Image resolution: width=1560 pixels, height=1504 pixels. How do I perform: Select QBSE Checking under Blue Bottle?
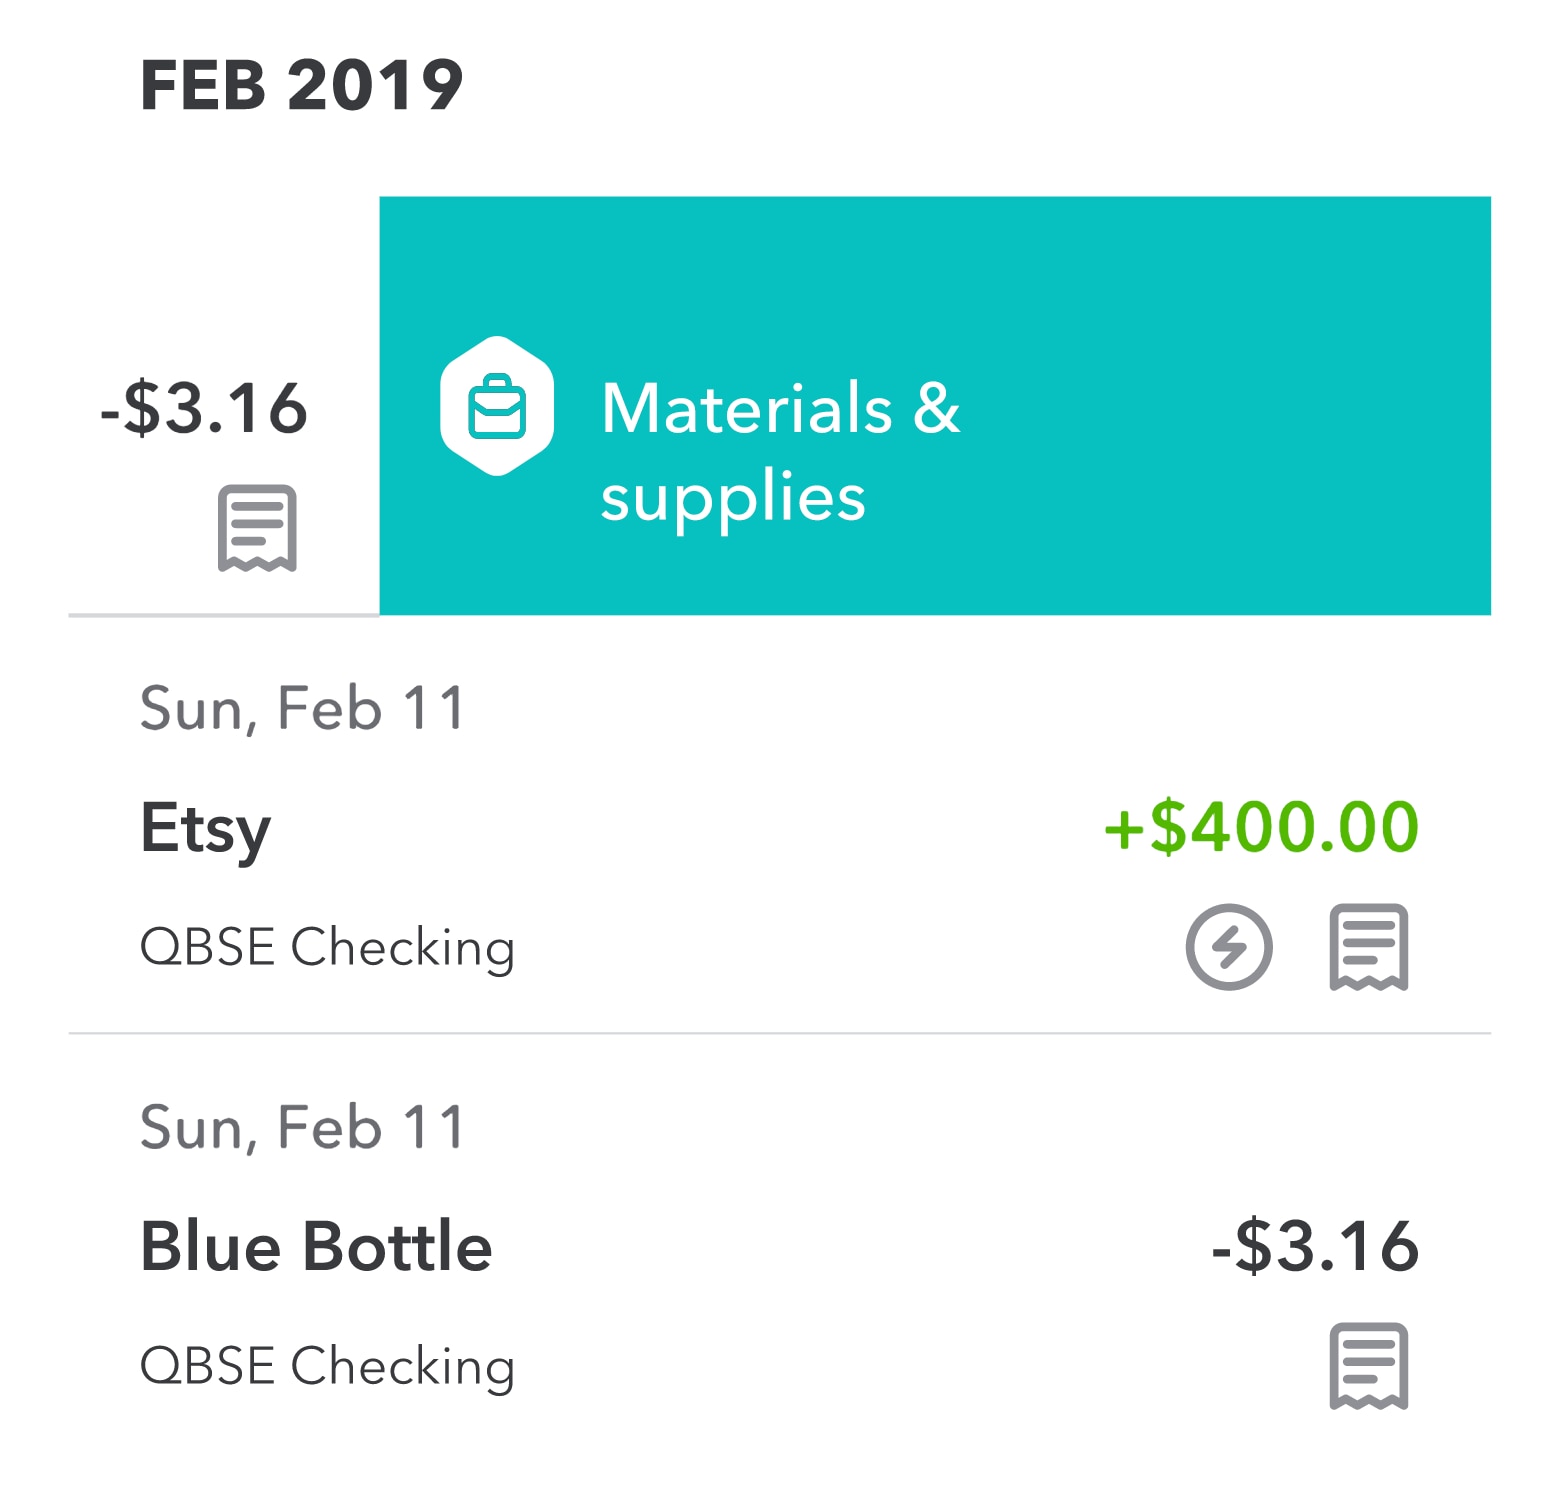327,1366
